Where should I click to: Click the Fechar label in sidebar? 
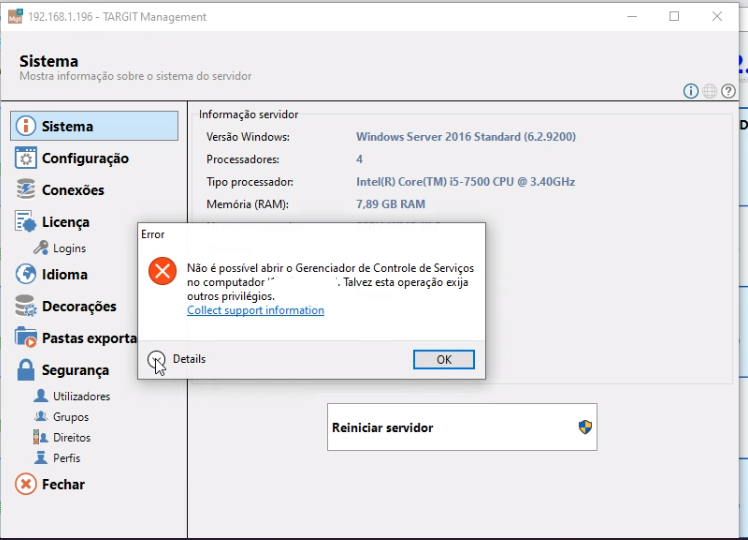(63, 484)
